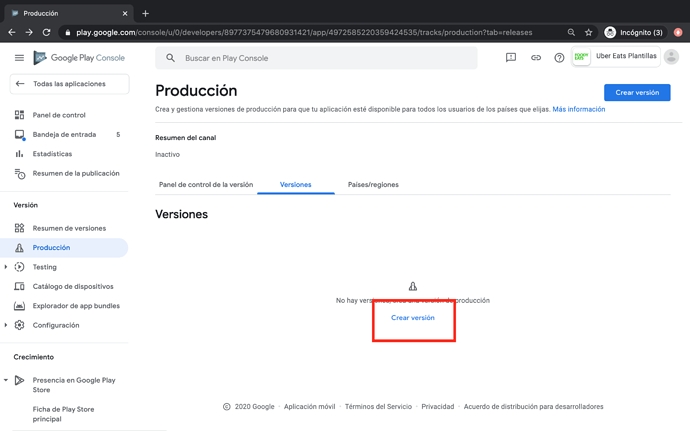
Task: Go back to Todas las aplicaciones
Action: (x=68, y=84)
